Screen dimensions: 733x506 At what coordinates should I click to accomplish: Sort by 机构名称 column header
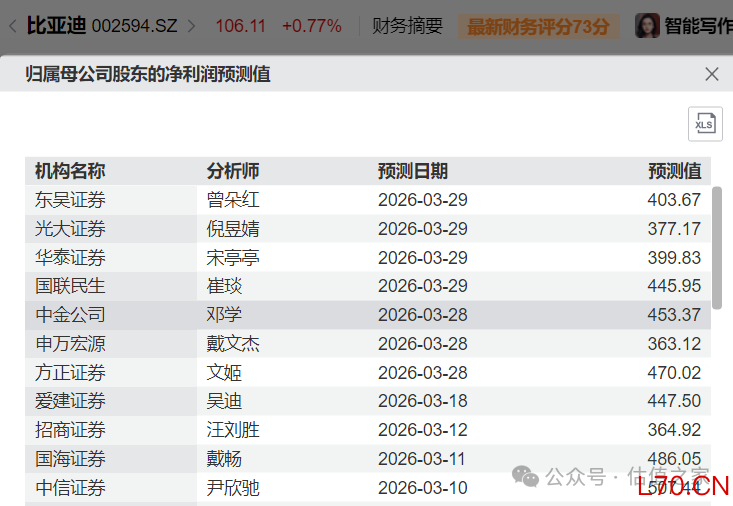coord(70,171)
